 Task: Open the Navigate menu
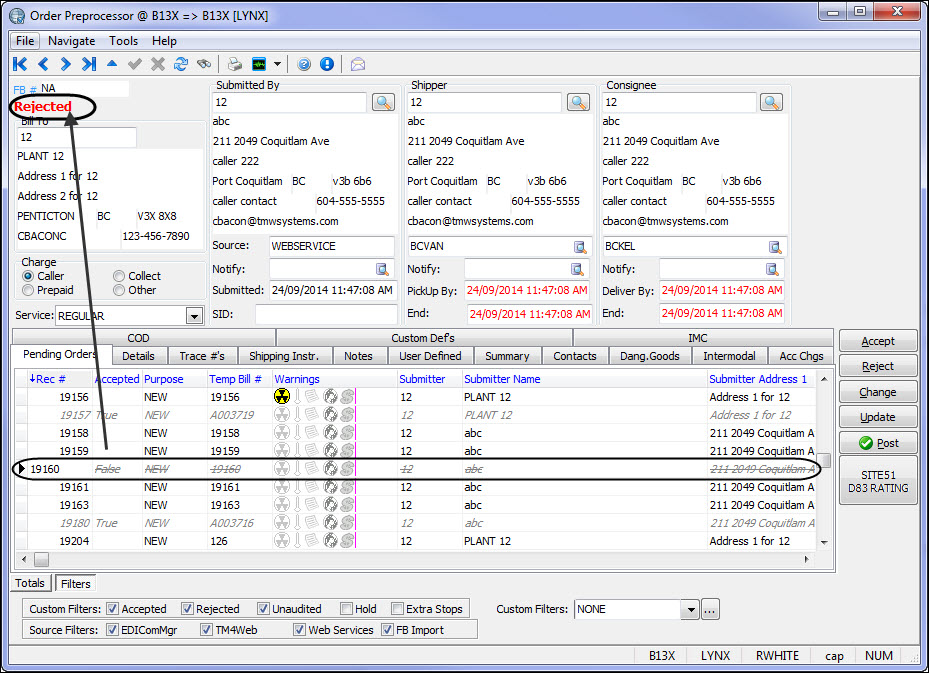tap(71, 41)
